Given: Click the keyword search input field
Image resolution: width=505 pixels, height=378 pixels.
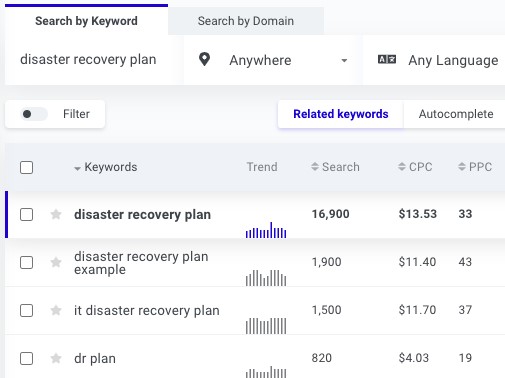Looking at the screenshot, I should click(94, 60).
